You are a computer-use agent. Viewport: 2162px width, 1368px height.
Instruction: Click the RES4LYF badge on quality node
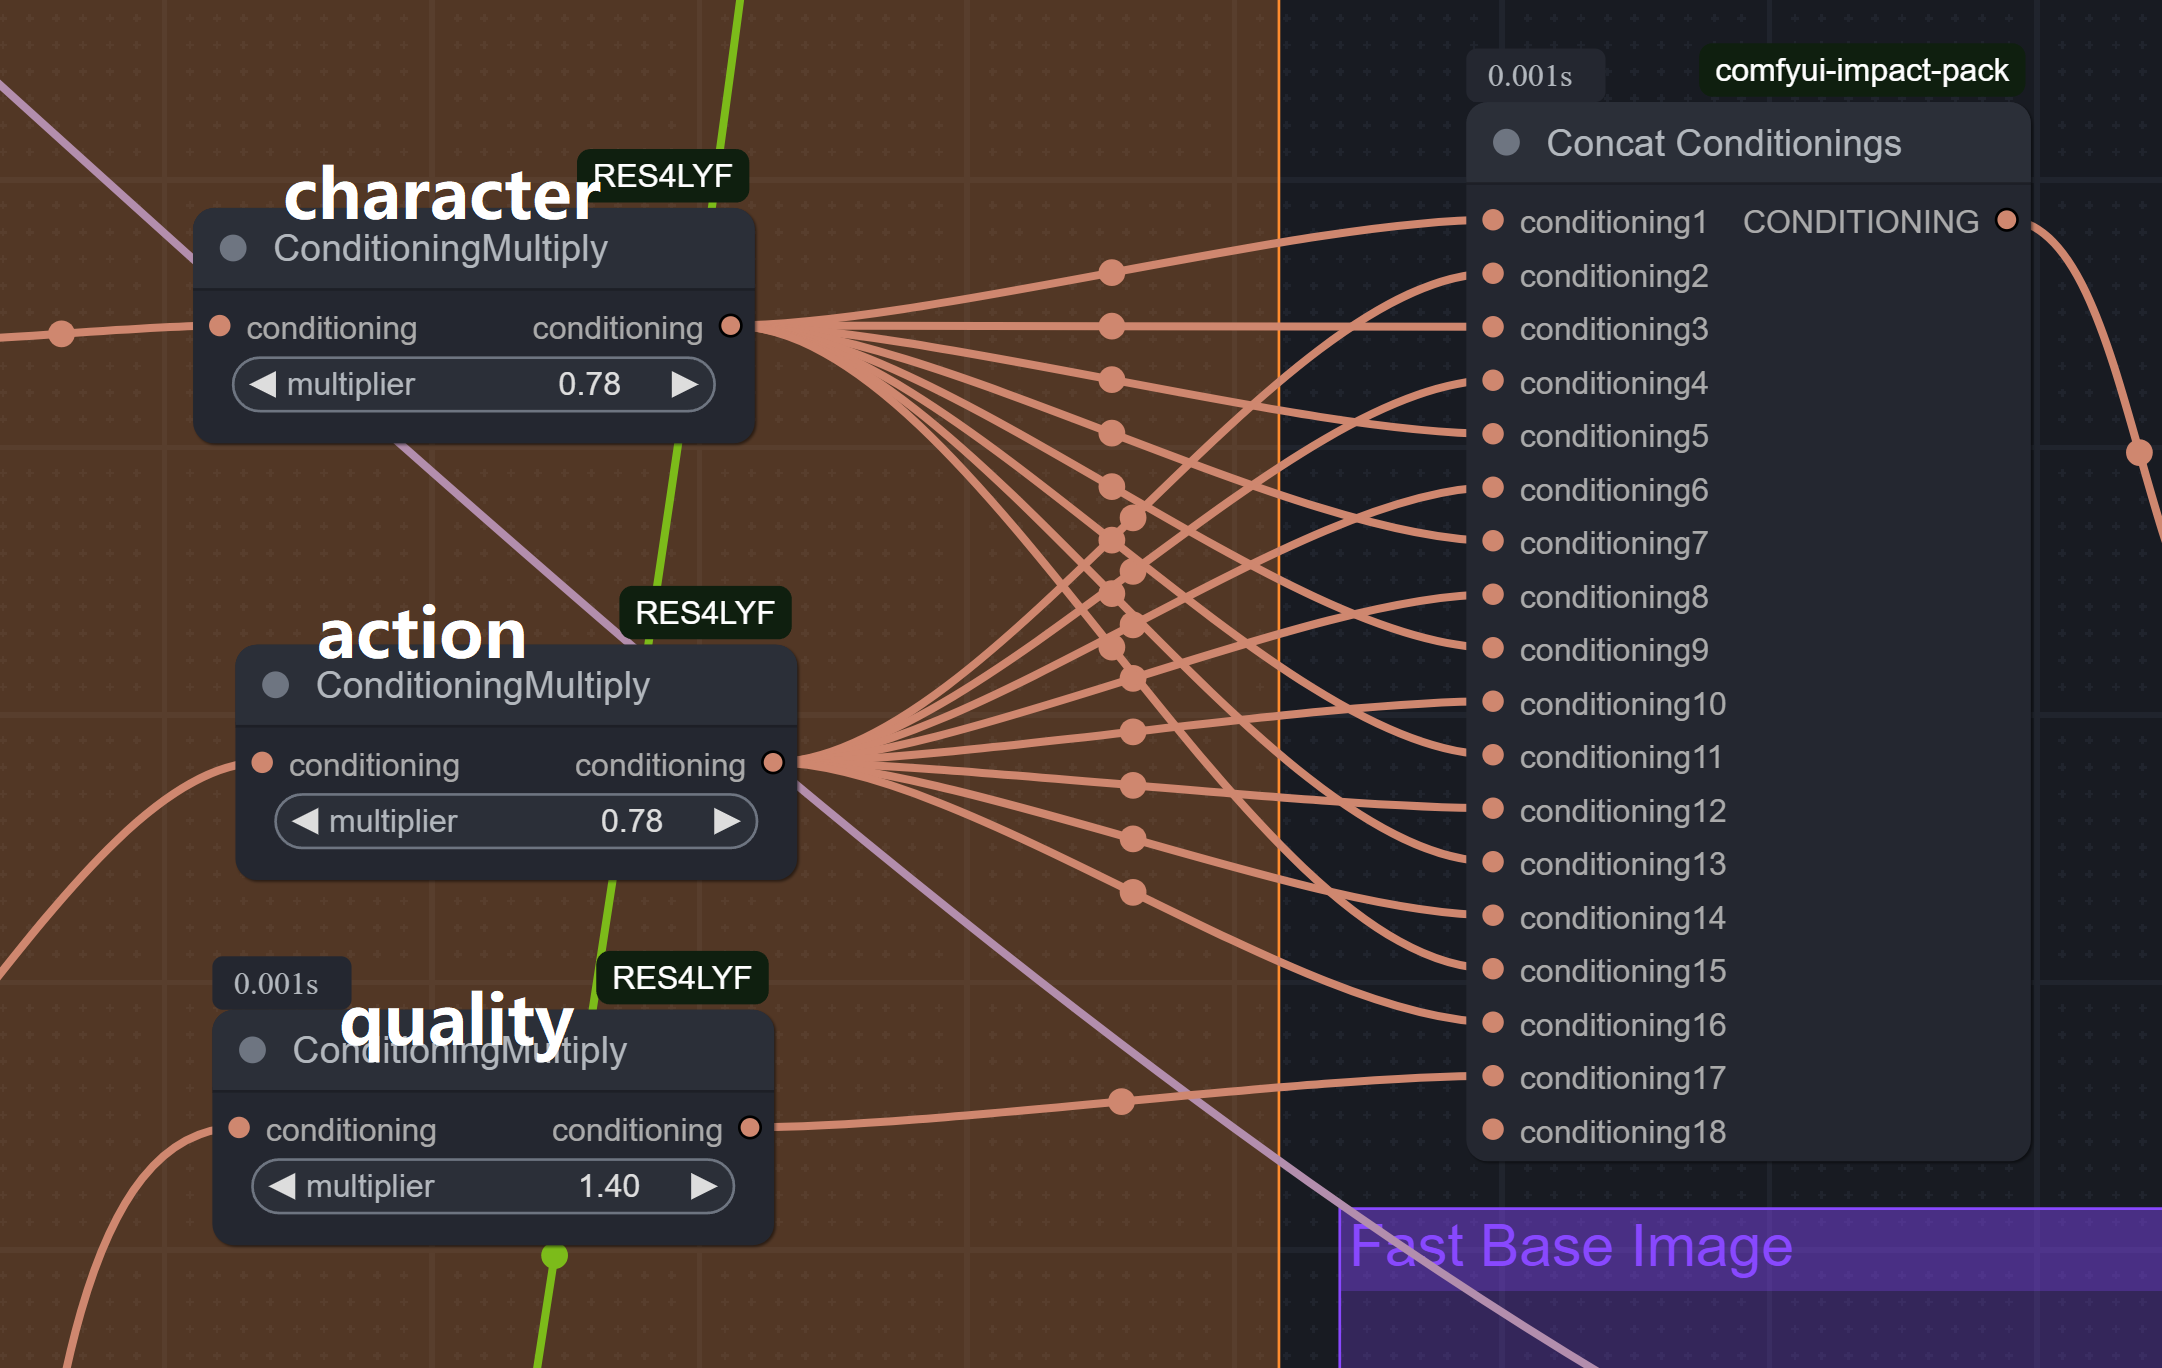pos(682,978)
